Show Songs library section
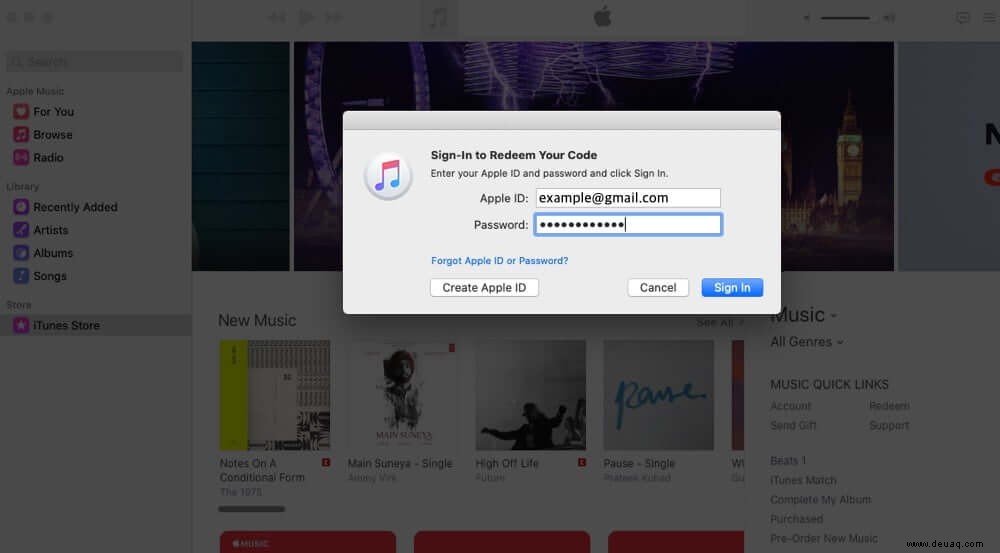Image resolution: width=1000 pixels, height=553 pixels. (x=50, y=276)
